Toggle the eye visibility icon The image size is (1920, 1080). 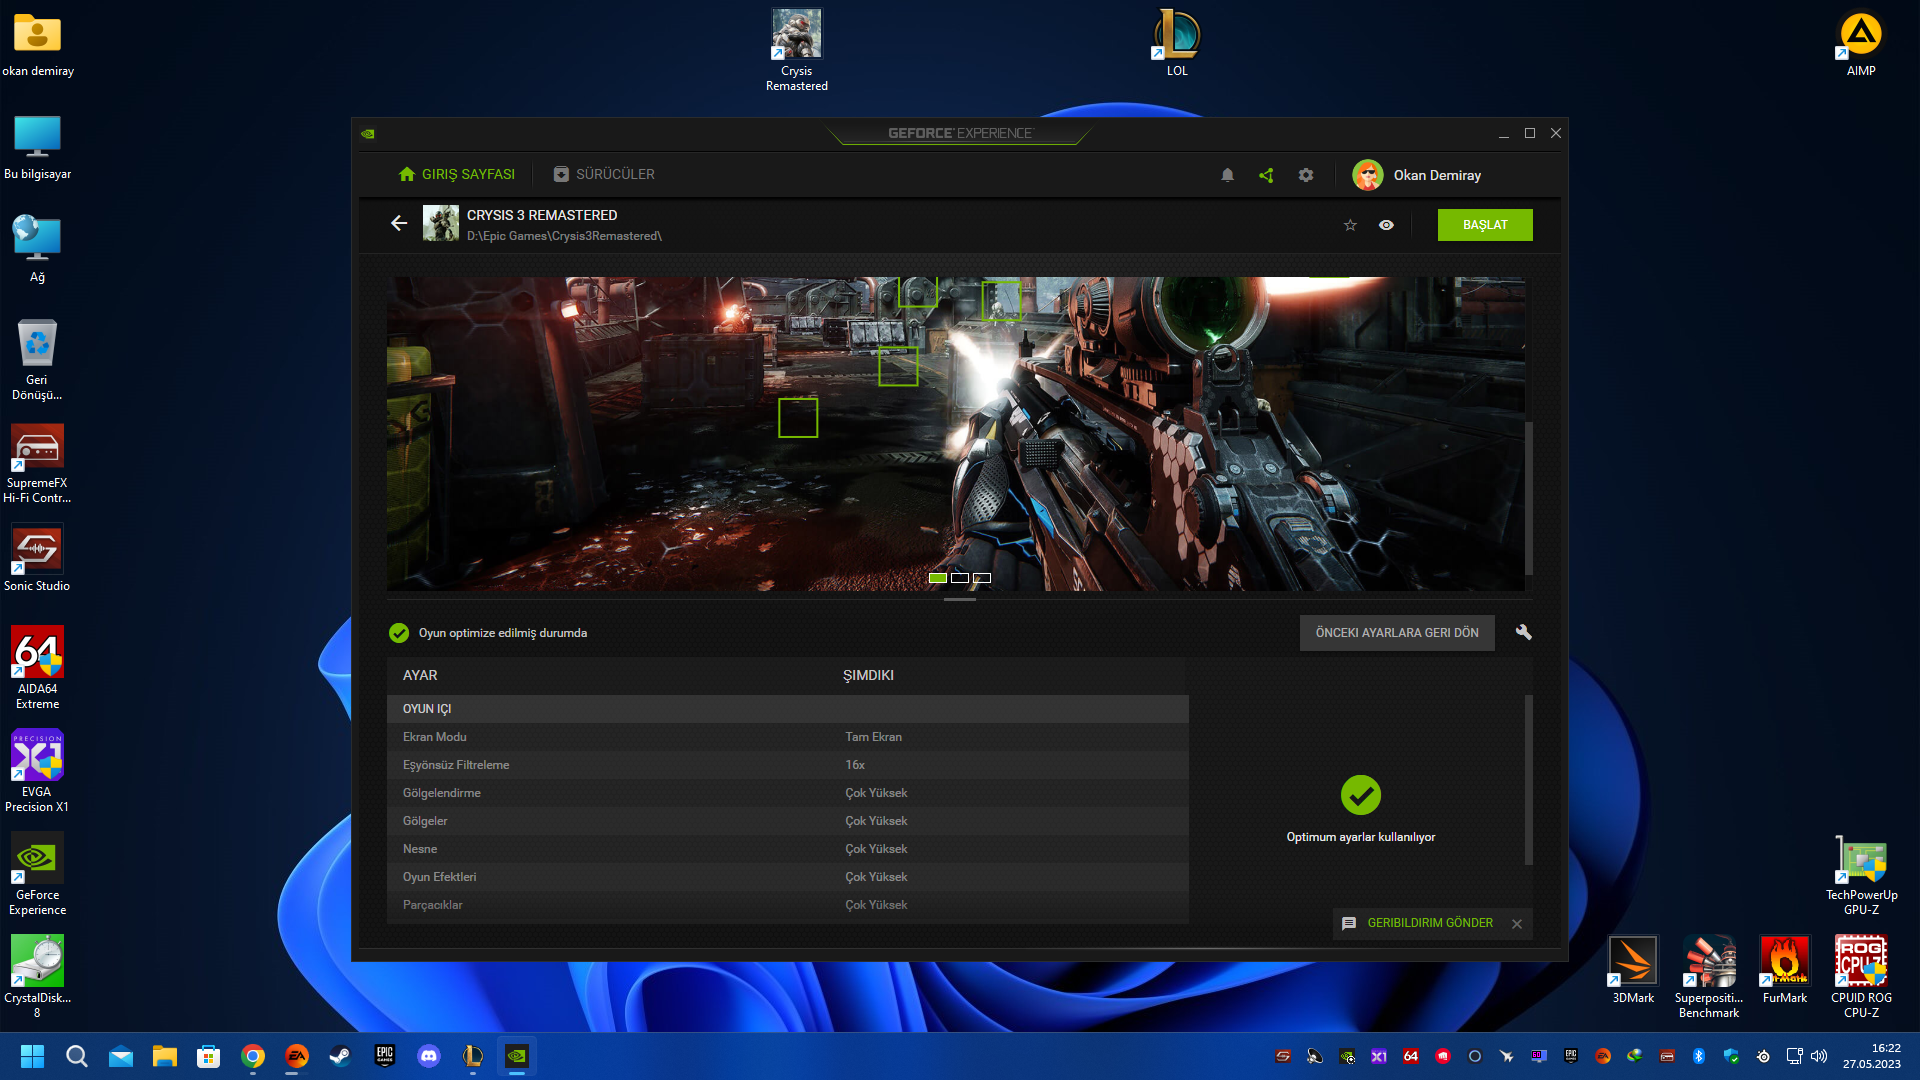click(x=1386, y=225)
